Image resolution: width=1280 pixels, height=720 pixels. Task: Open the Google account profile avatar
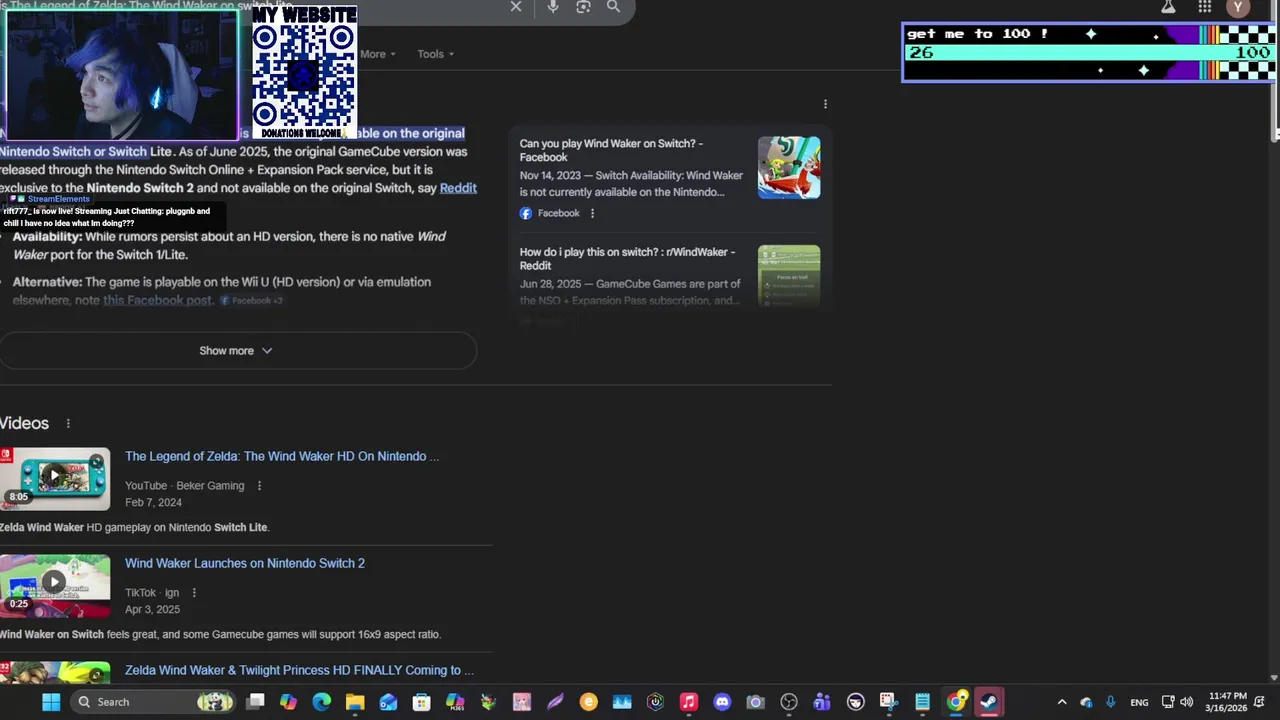click(1238, 8)
